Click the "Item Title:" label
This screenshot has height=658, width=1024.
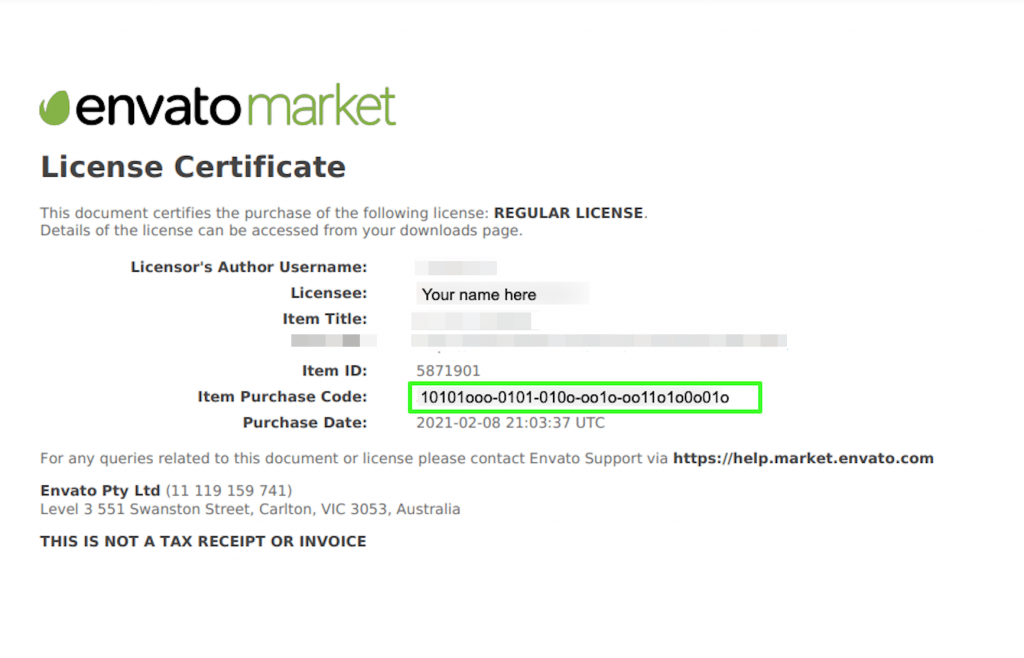point(325,319)
